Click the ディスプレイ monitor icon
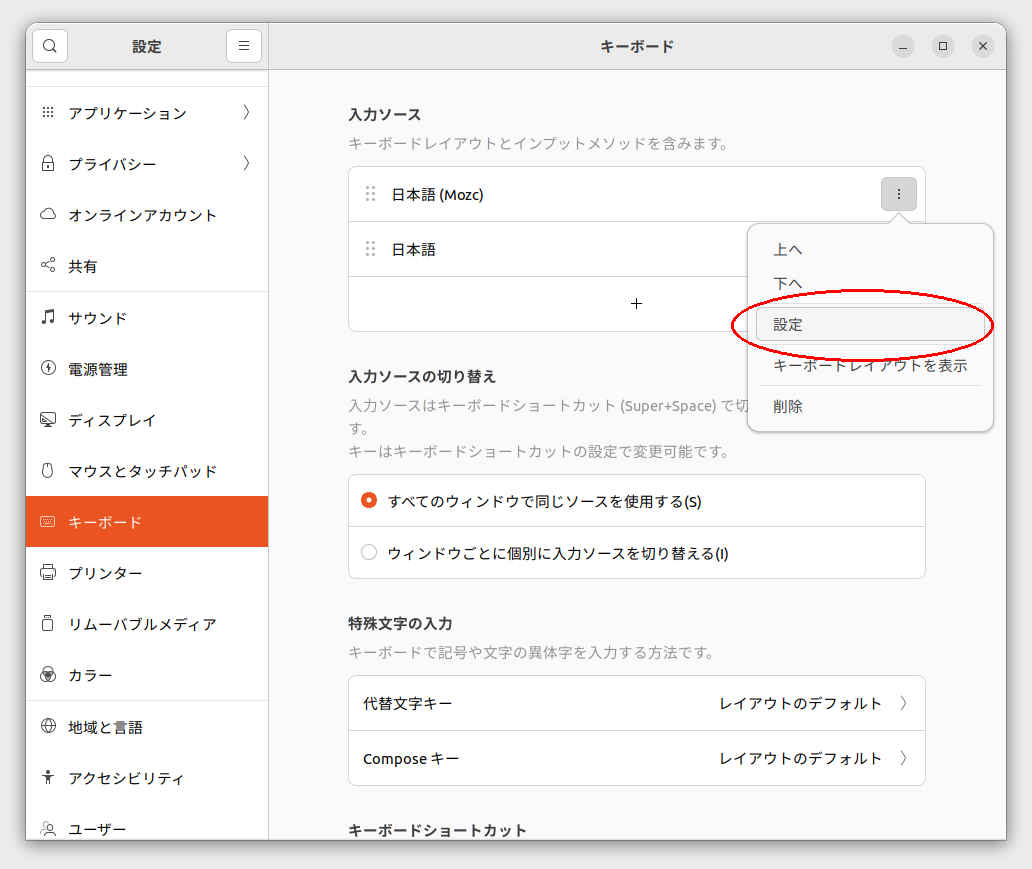 click(x=48, y=420)
